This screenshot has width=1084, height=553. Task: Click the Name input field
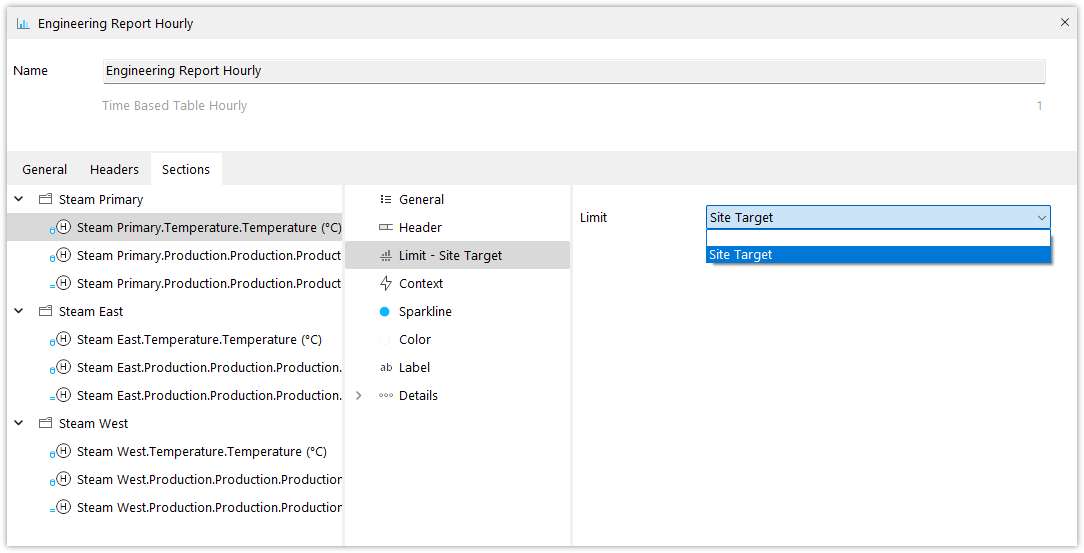tap(574, 71)
